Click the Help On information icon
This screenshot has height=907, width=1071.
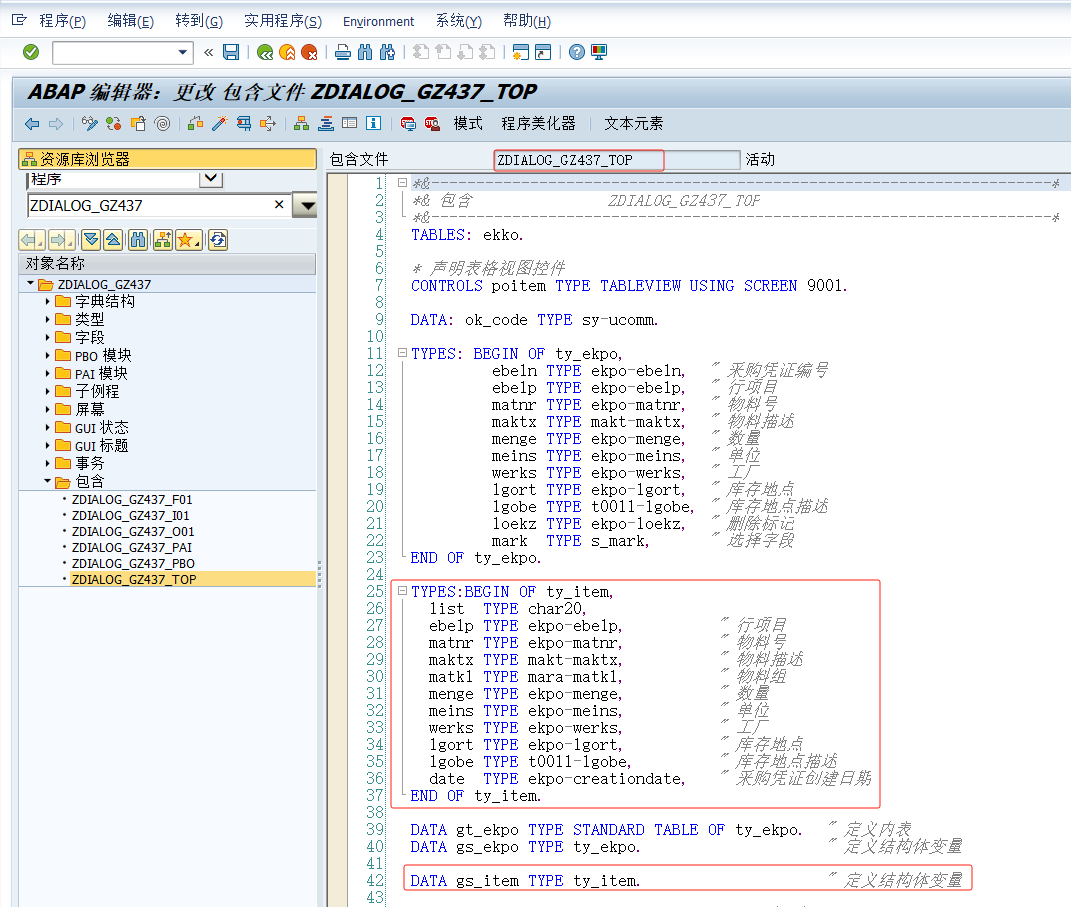[x=373, y=124]
